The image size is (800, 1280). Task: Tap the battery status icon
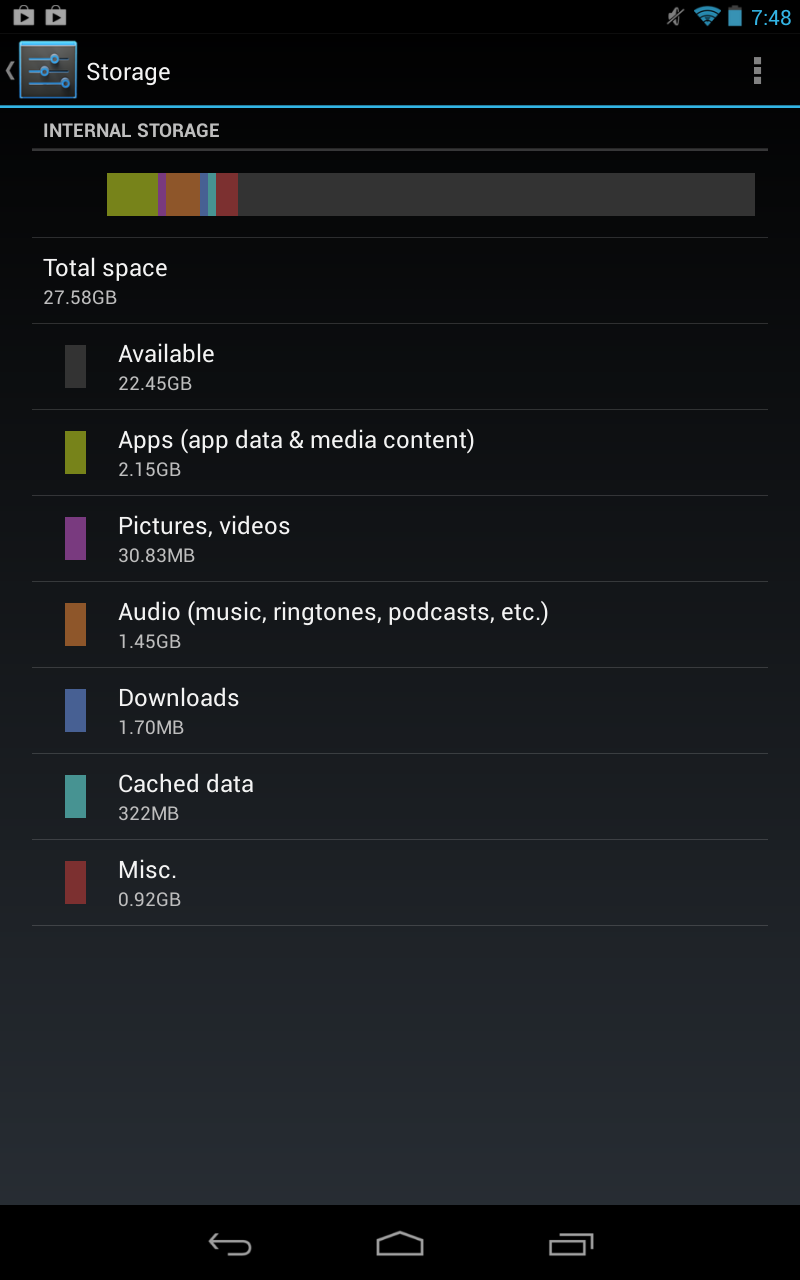point(735,16)
